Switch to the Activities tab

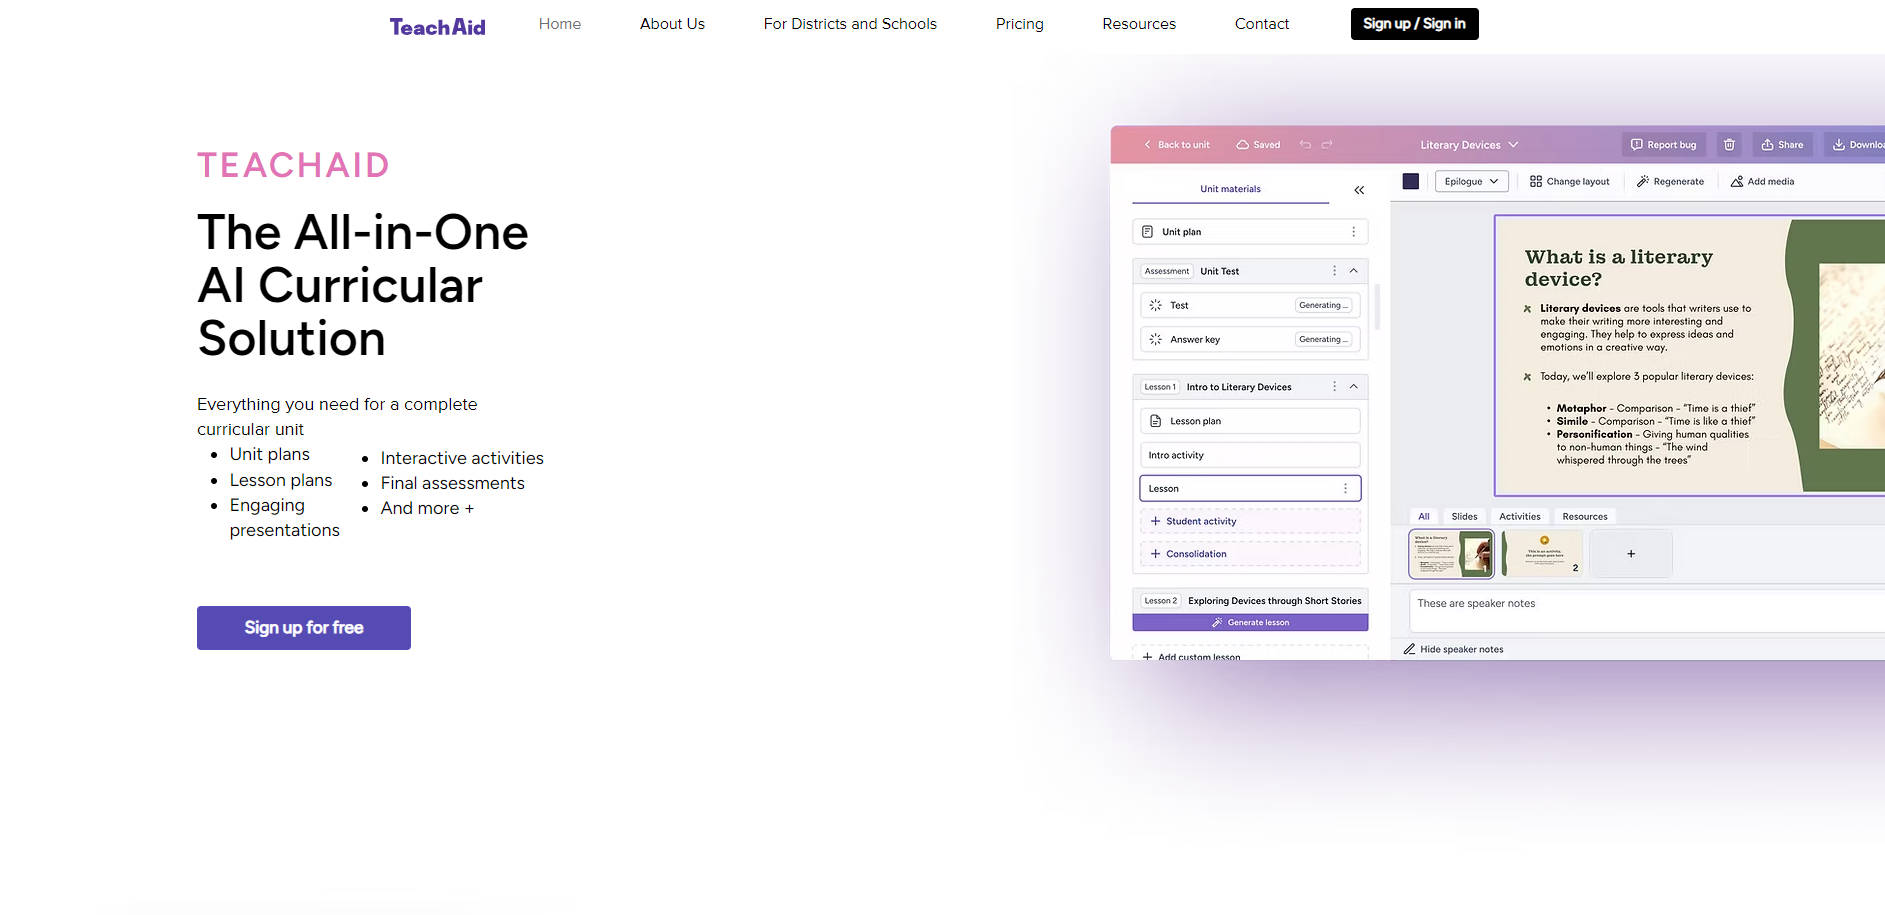click(x=1520, y=516)
